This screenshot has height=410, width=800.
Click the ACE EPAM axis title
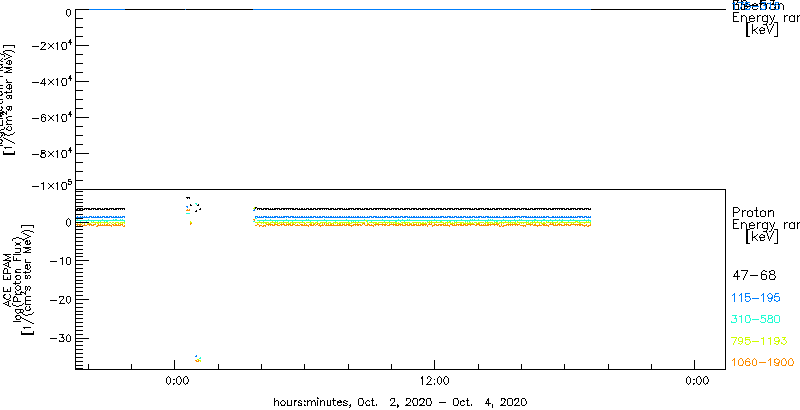click(9, 279)
